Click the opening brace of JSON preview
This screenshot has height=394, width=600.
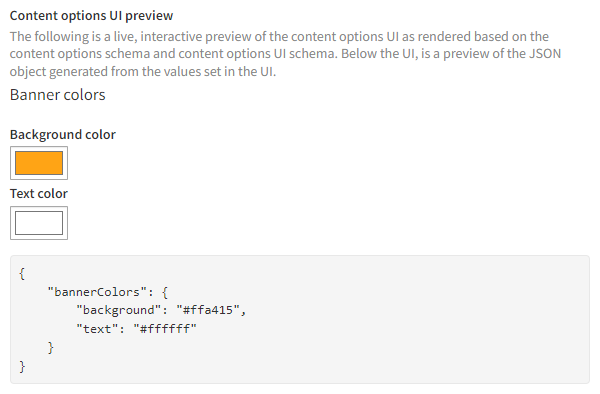[x=22, y=274]
